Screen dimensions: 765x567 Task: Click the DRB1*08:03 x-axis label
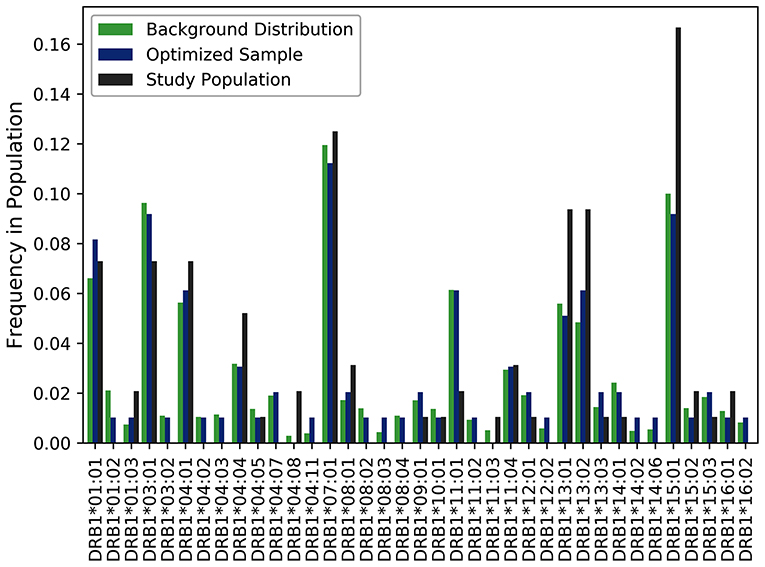click(384, 508)
